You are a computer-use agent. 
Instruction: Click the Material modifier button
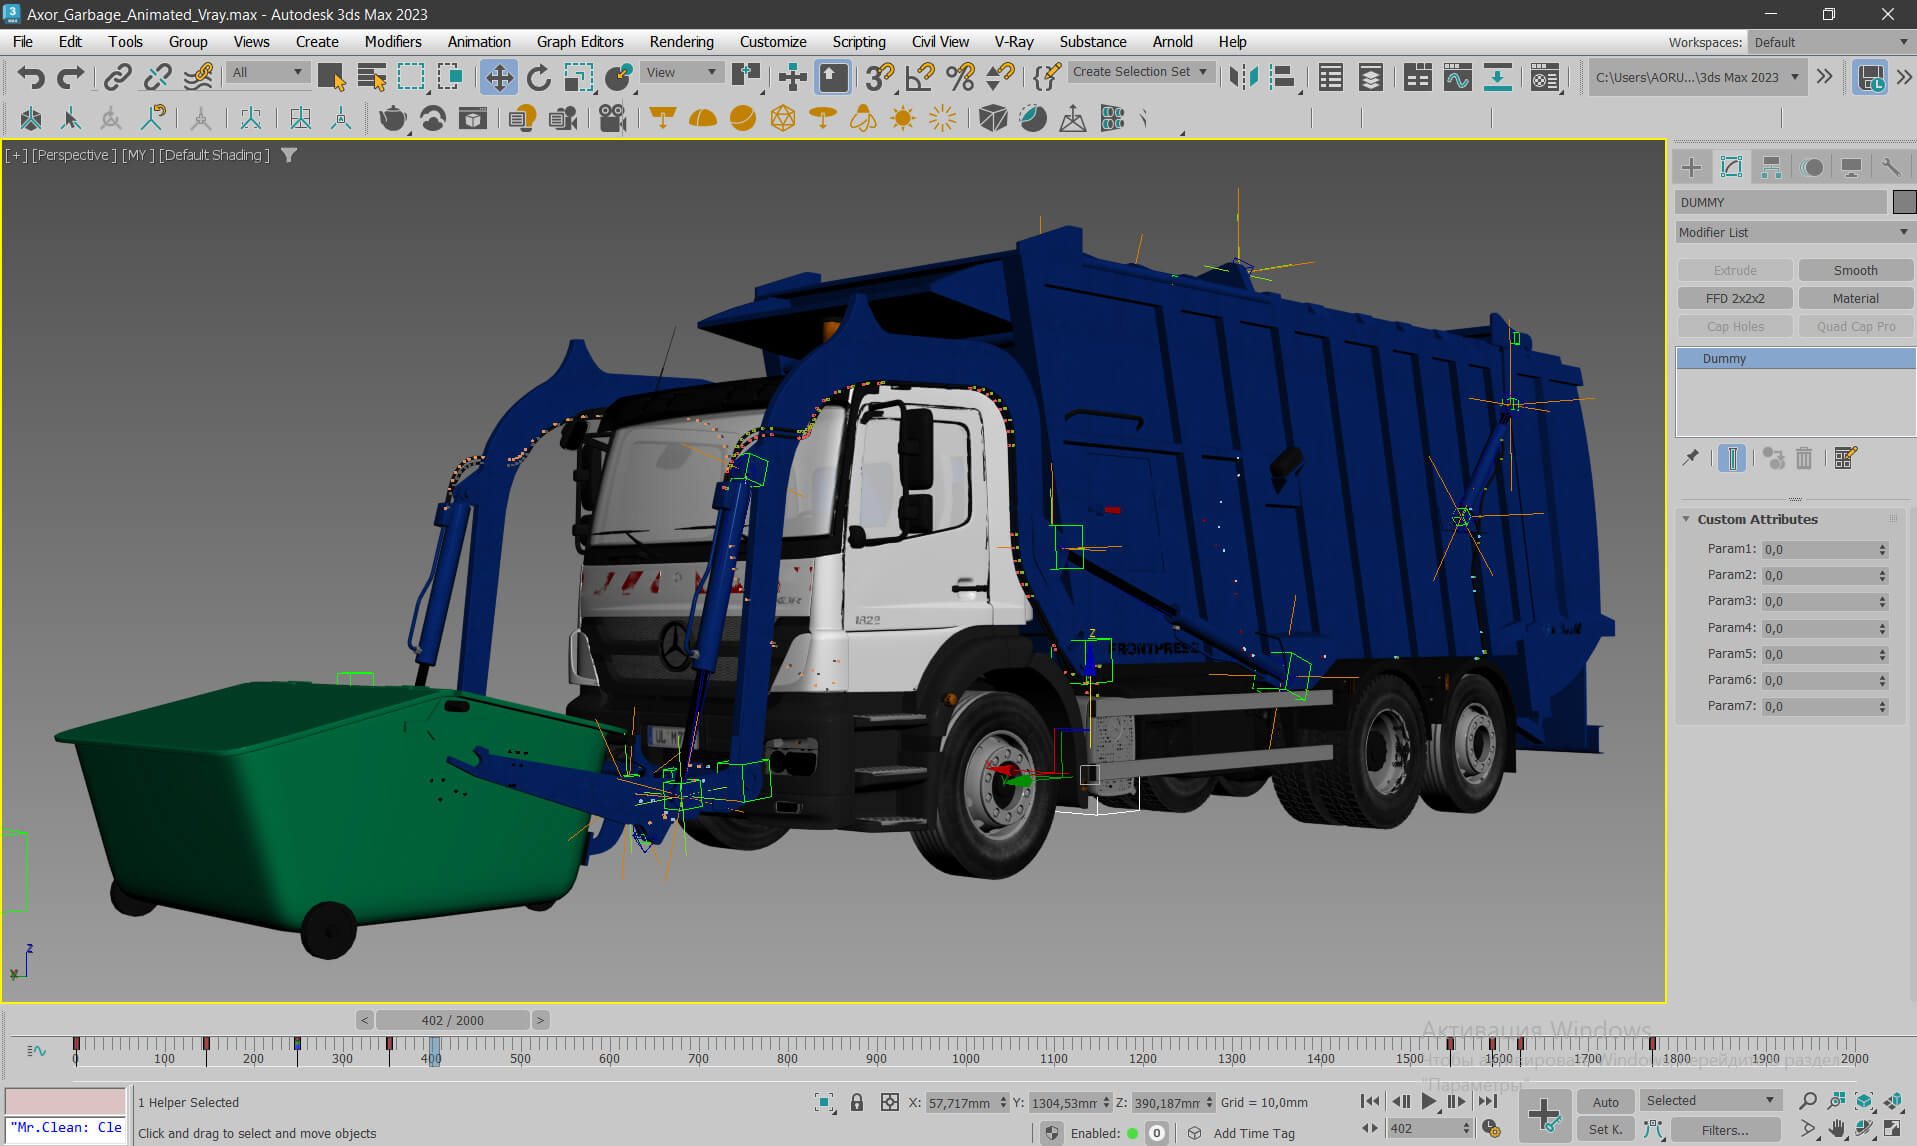click(1855, 298)
